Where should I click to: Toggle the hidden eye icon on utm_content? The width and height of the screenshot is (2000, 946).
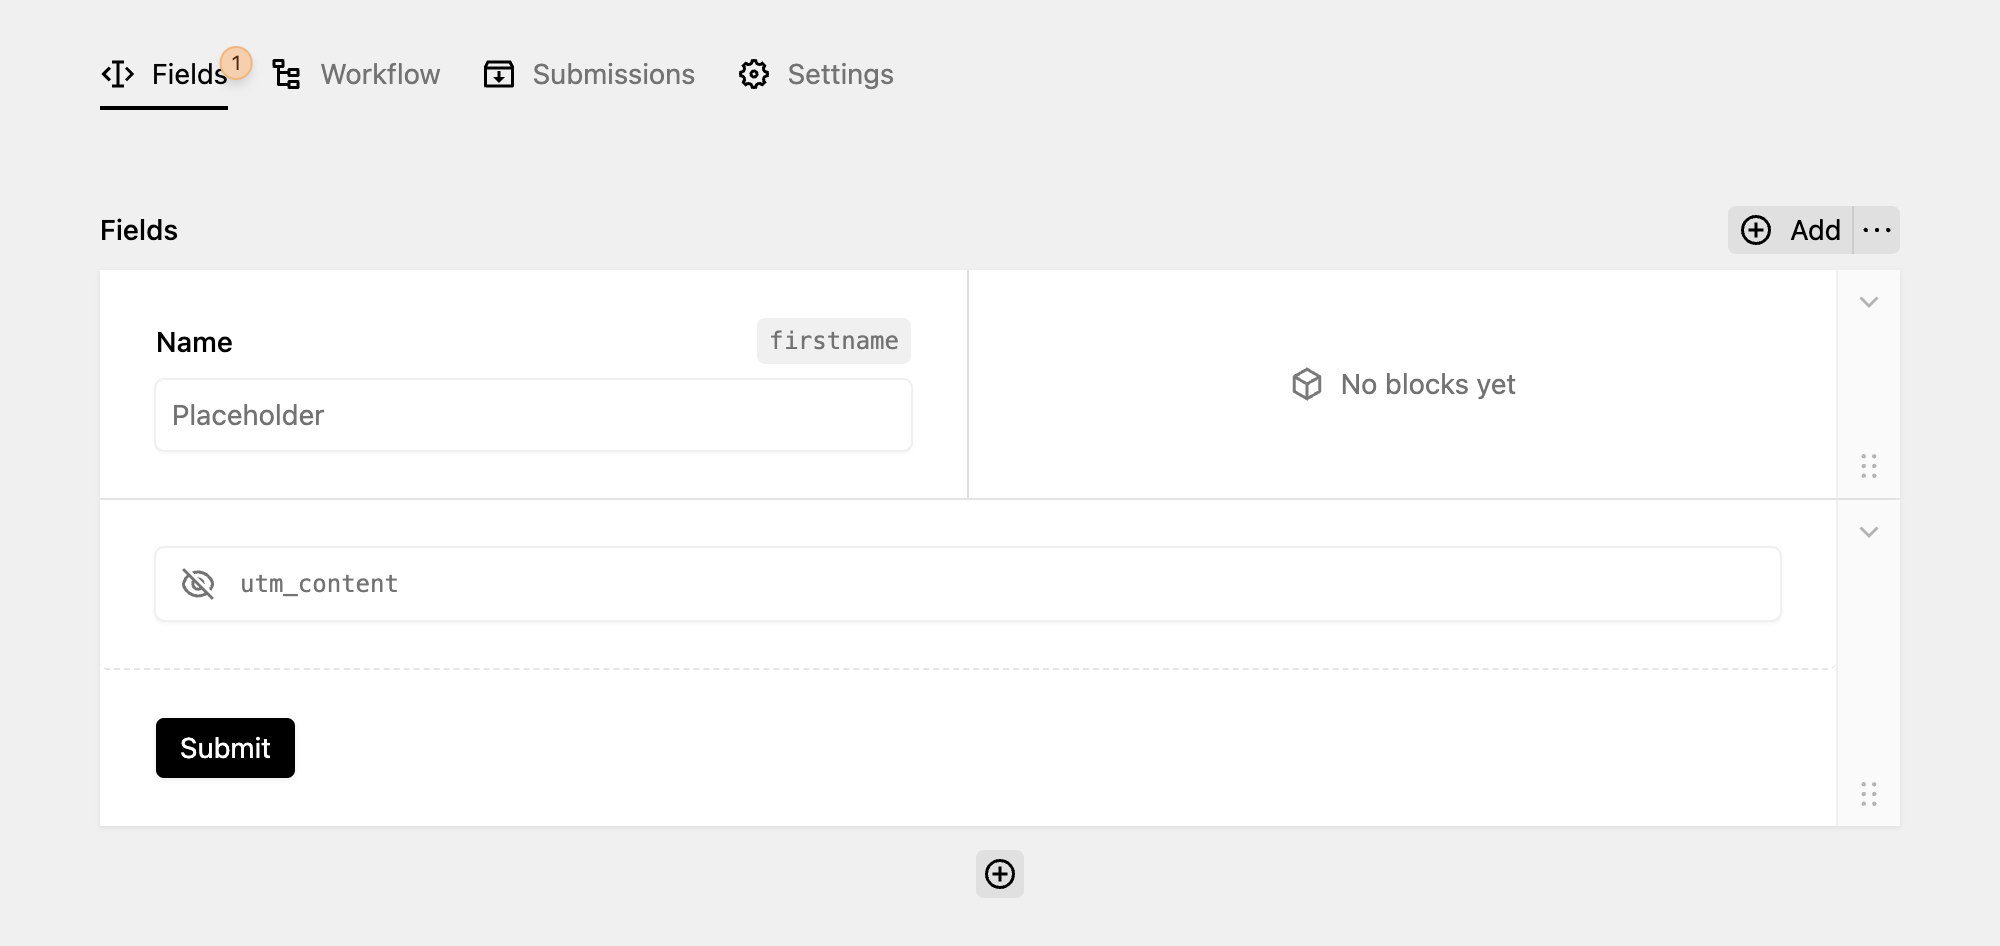(x=198, y=584)
